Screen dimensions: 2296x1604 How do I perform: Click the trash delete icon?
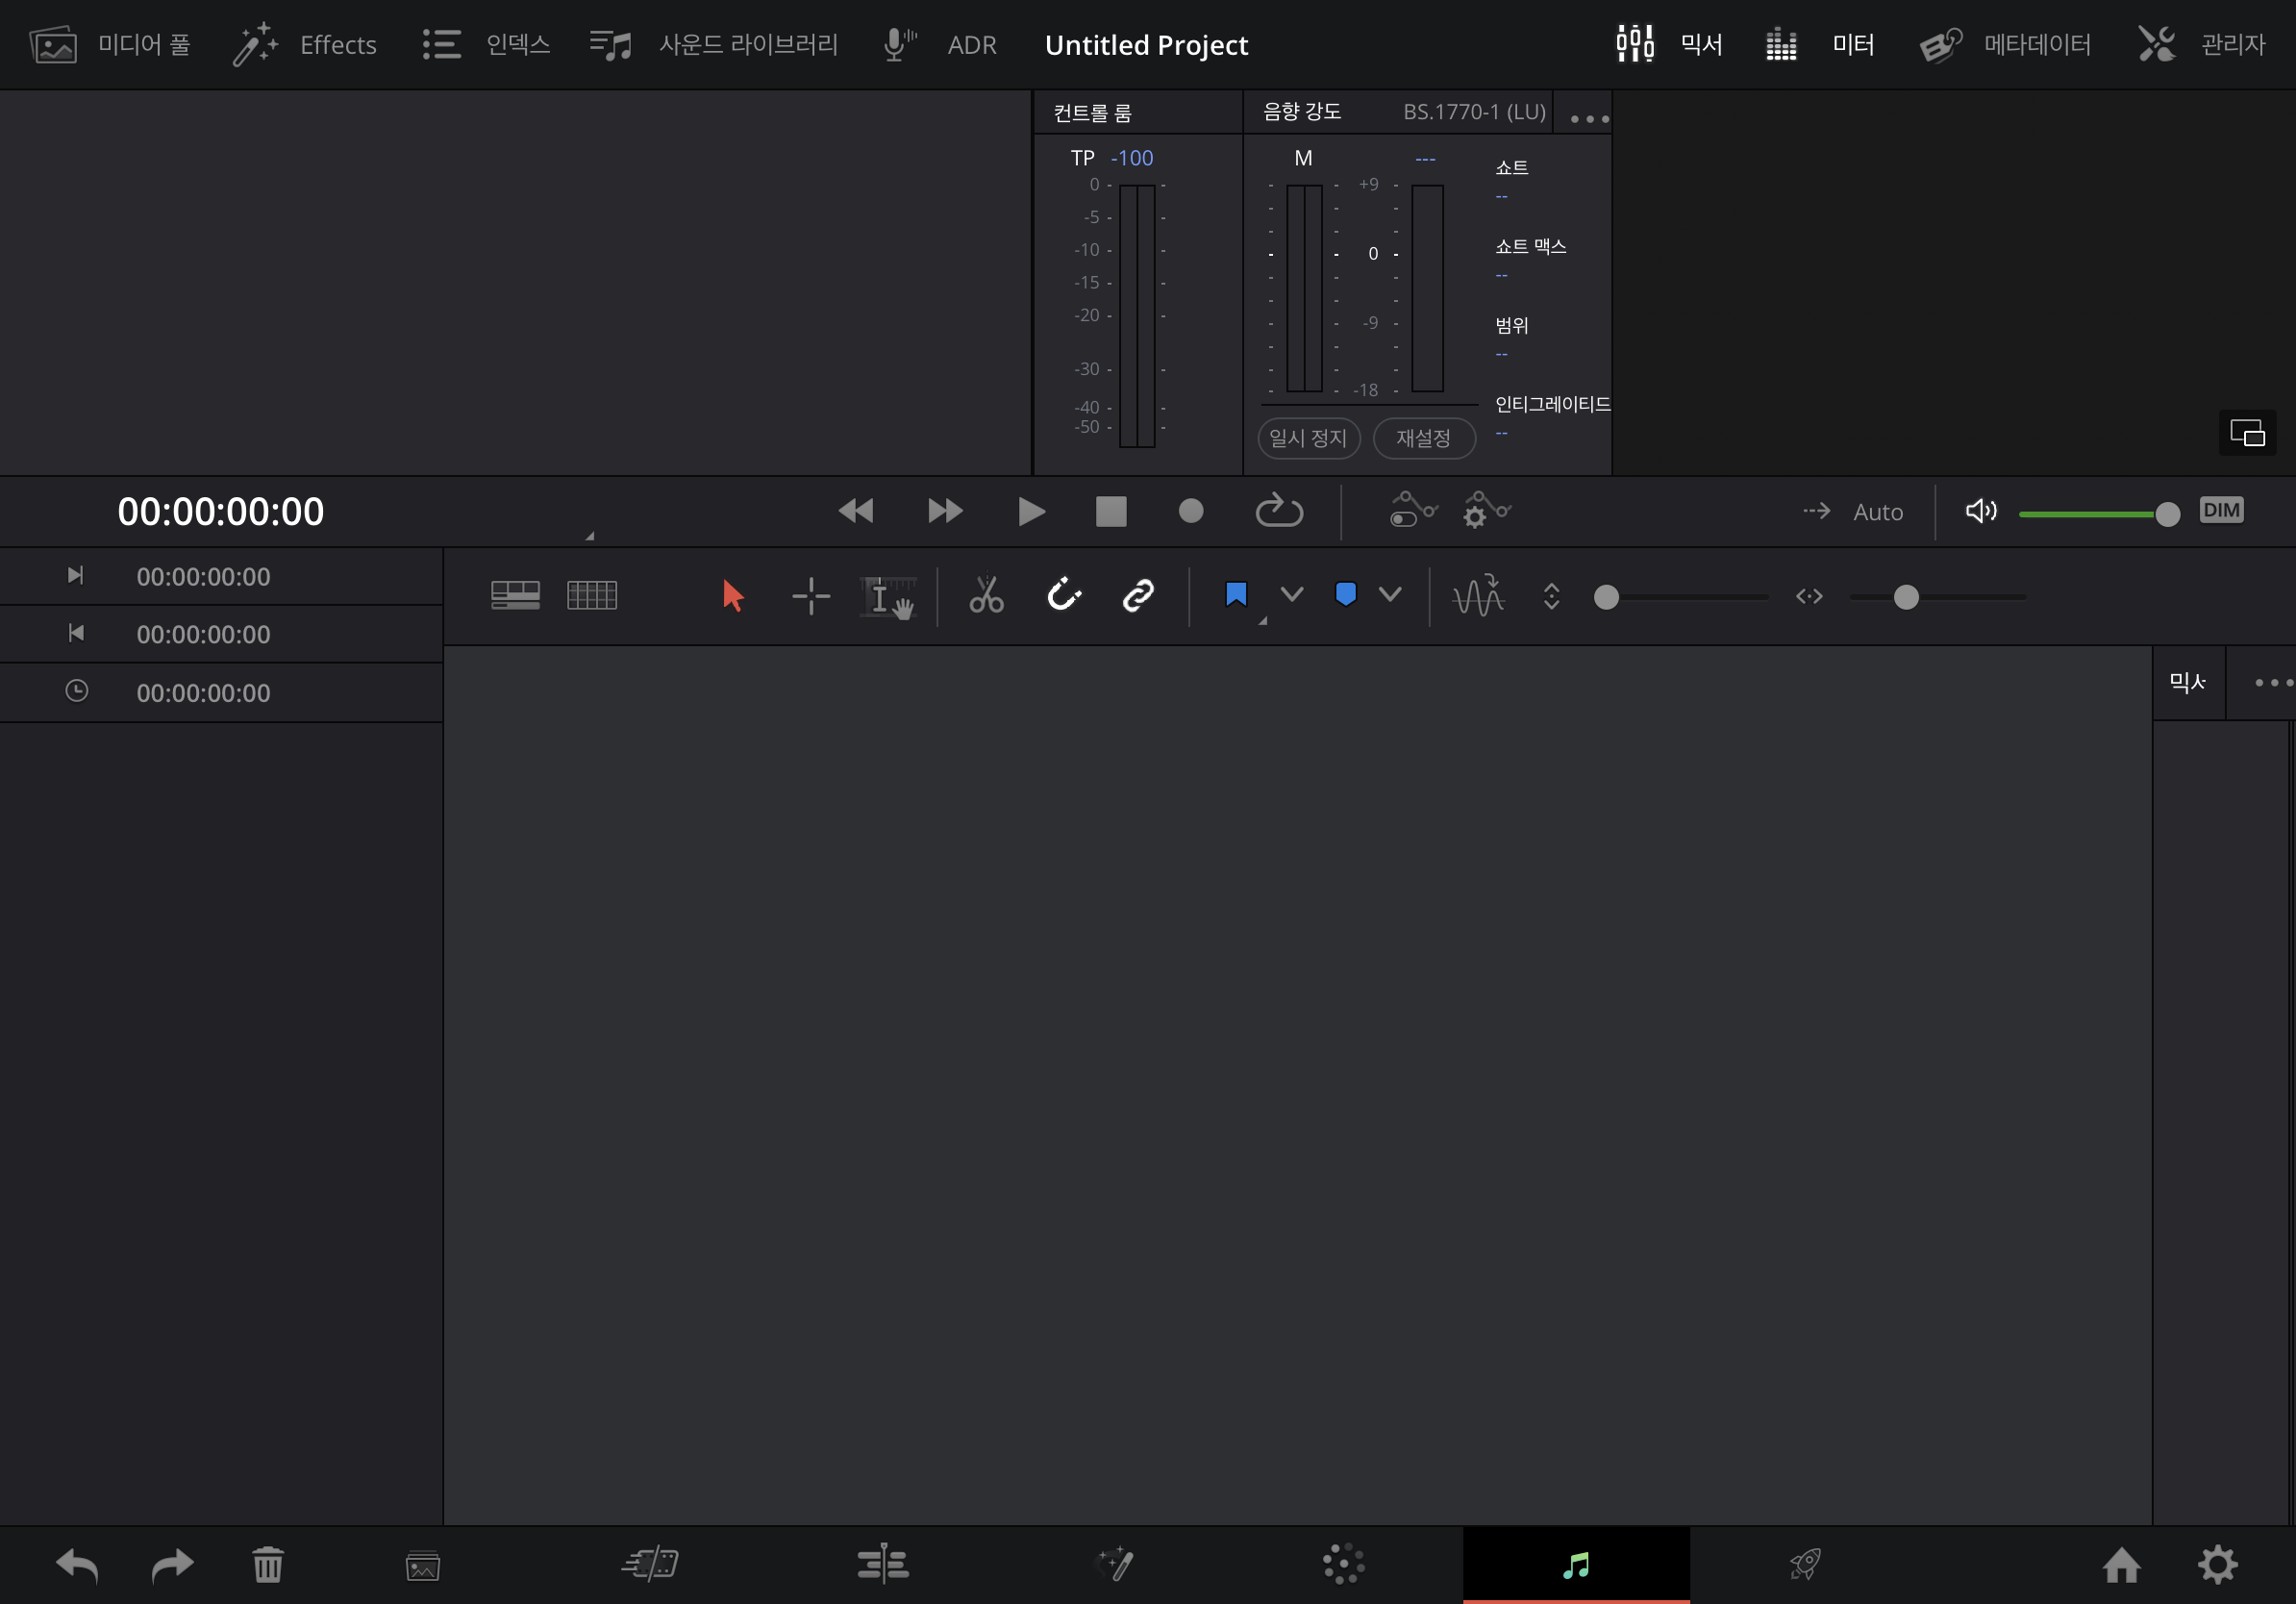click(268, 1565)
